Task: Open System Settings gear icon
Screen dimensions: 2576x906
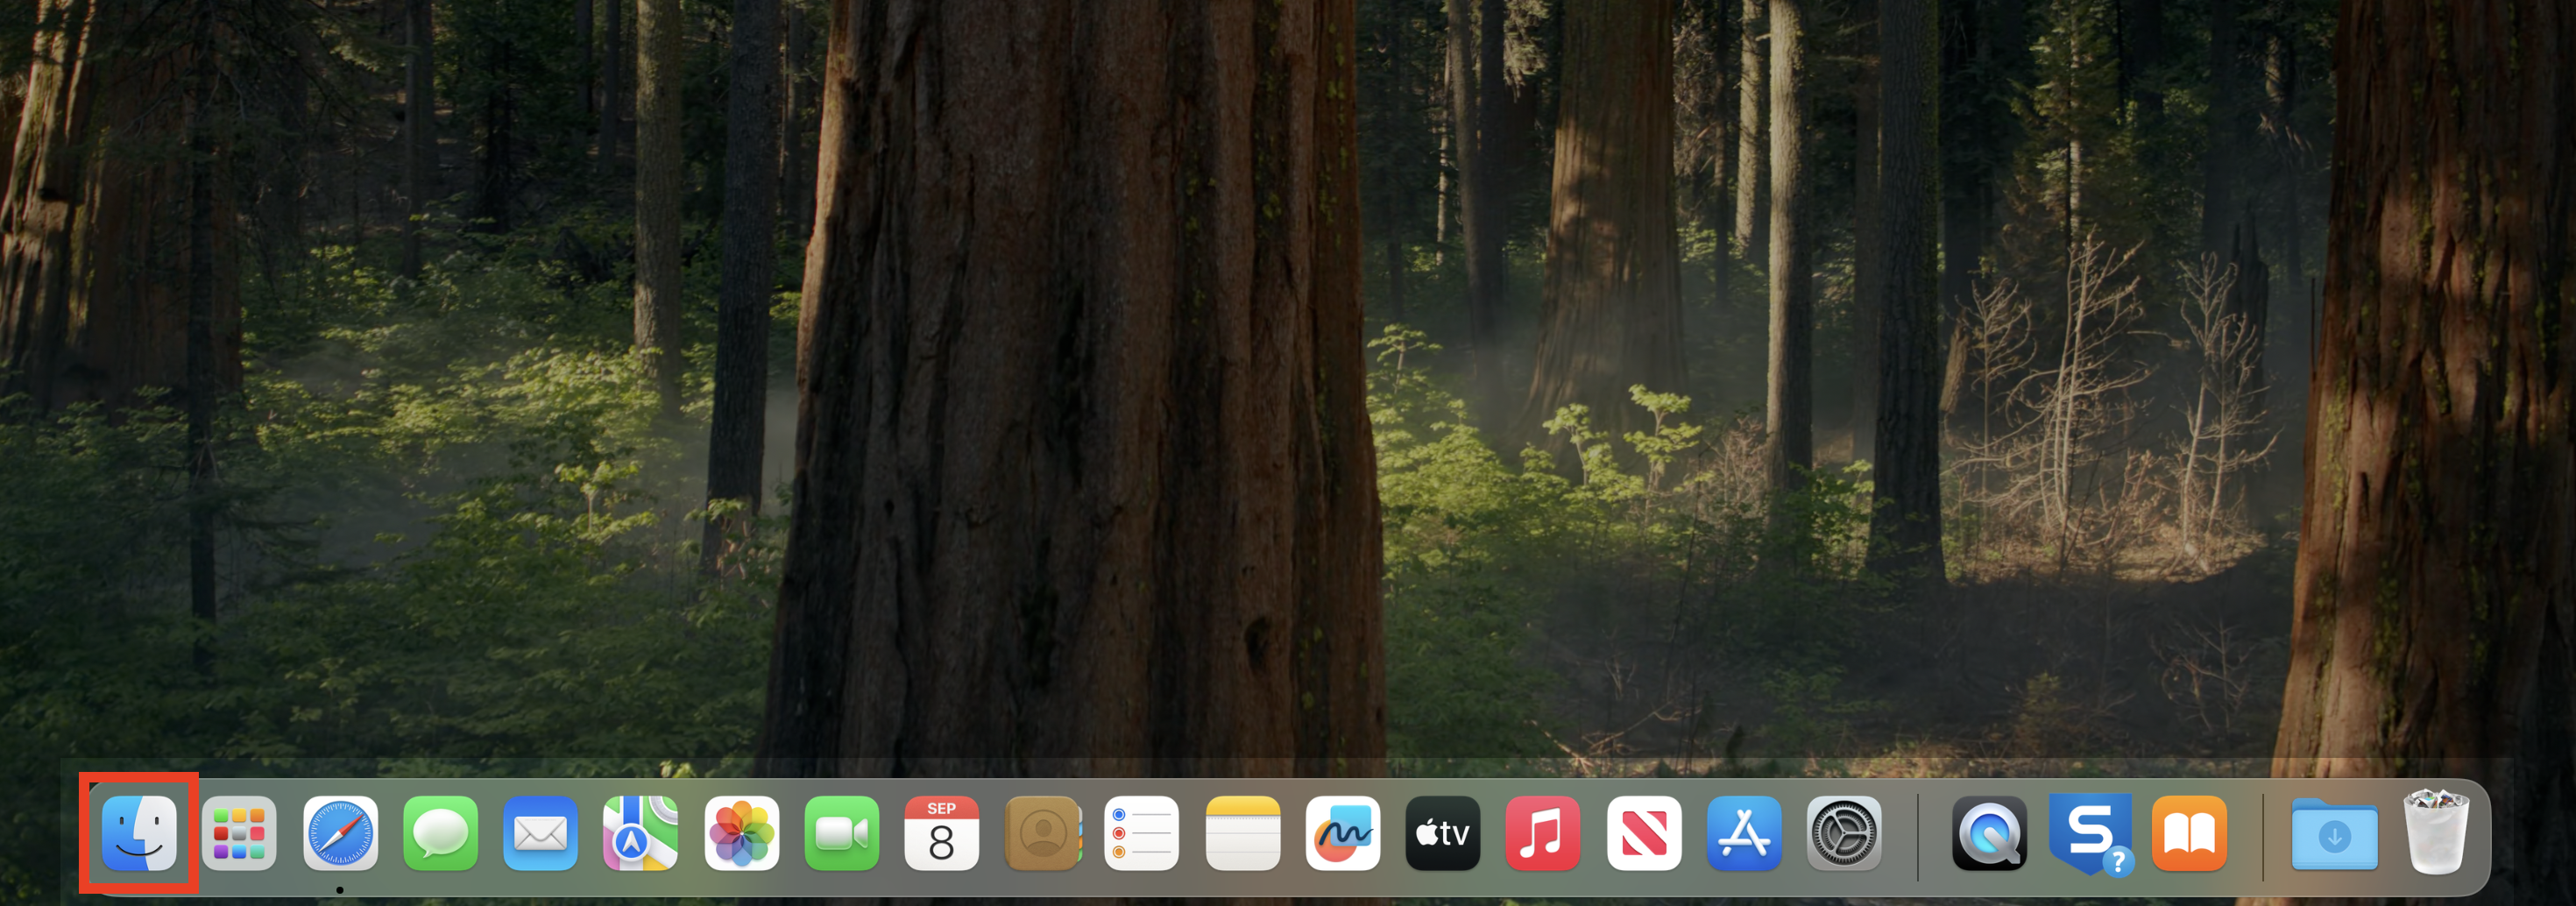Action: point(1844,833)
